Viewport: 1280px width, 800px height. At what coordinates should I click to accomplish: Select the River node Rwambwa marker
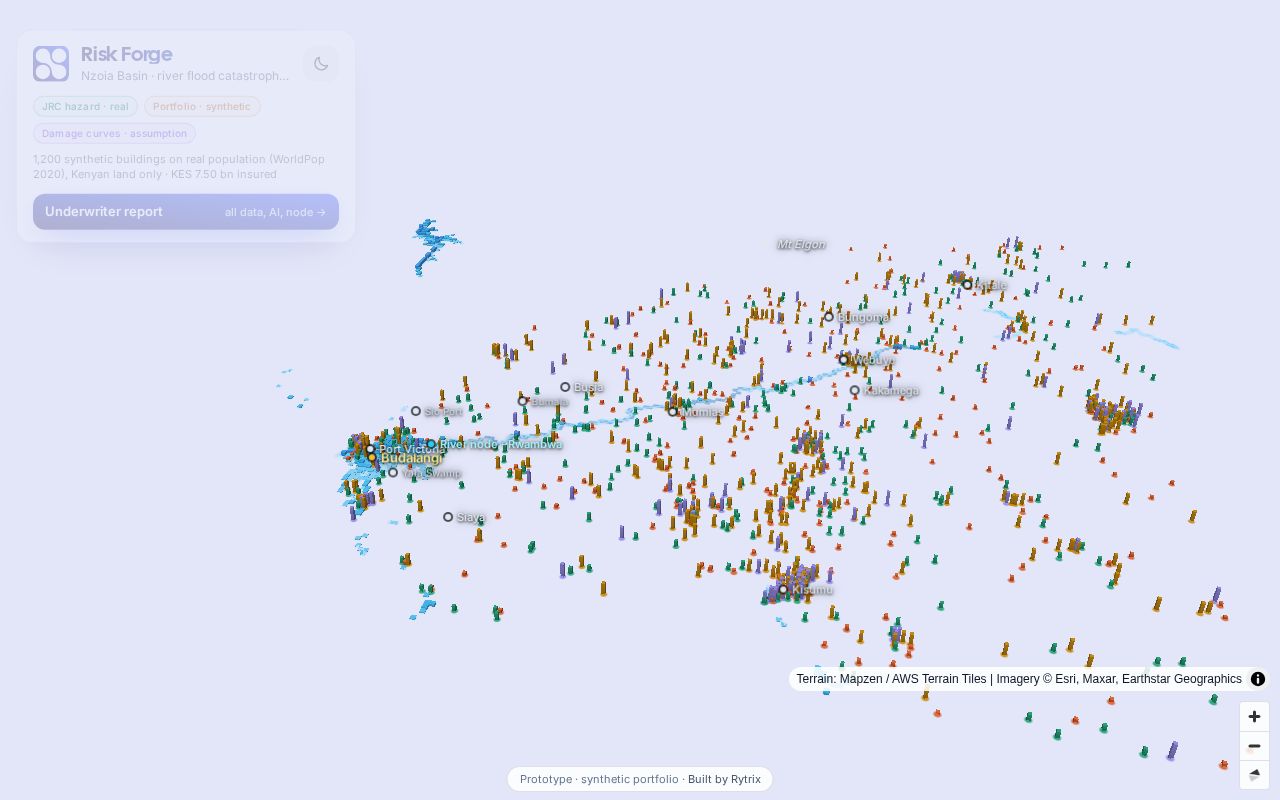coord(431,444)
